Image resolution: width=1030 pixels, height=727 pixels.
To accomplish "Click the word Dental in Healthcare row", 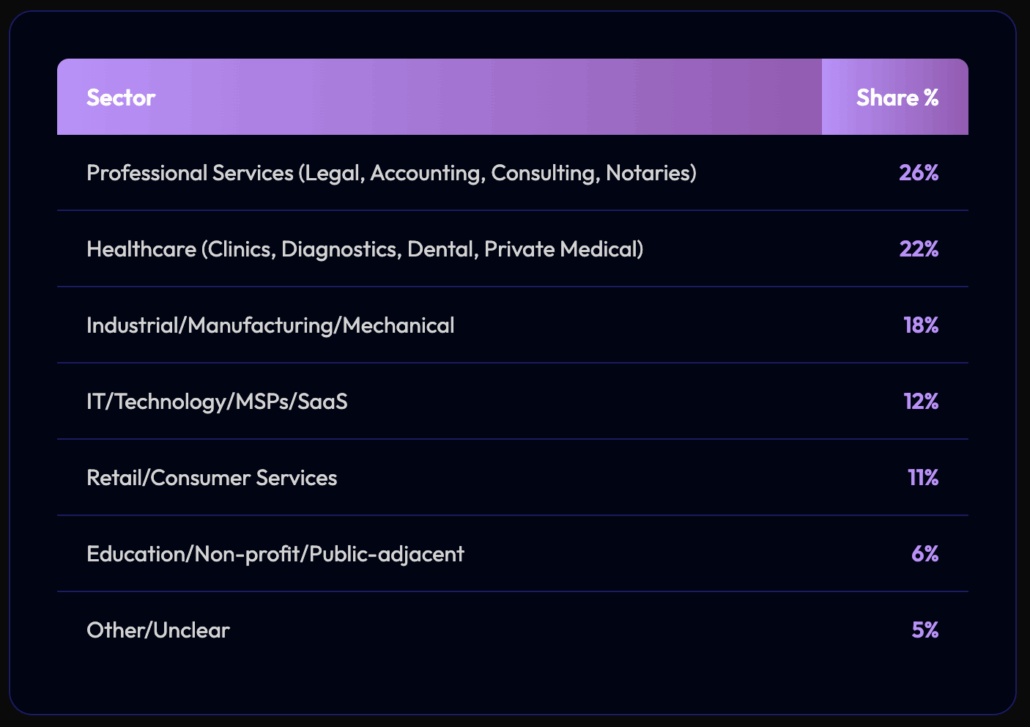I will point(440,249).
